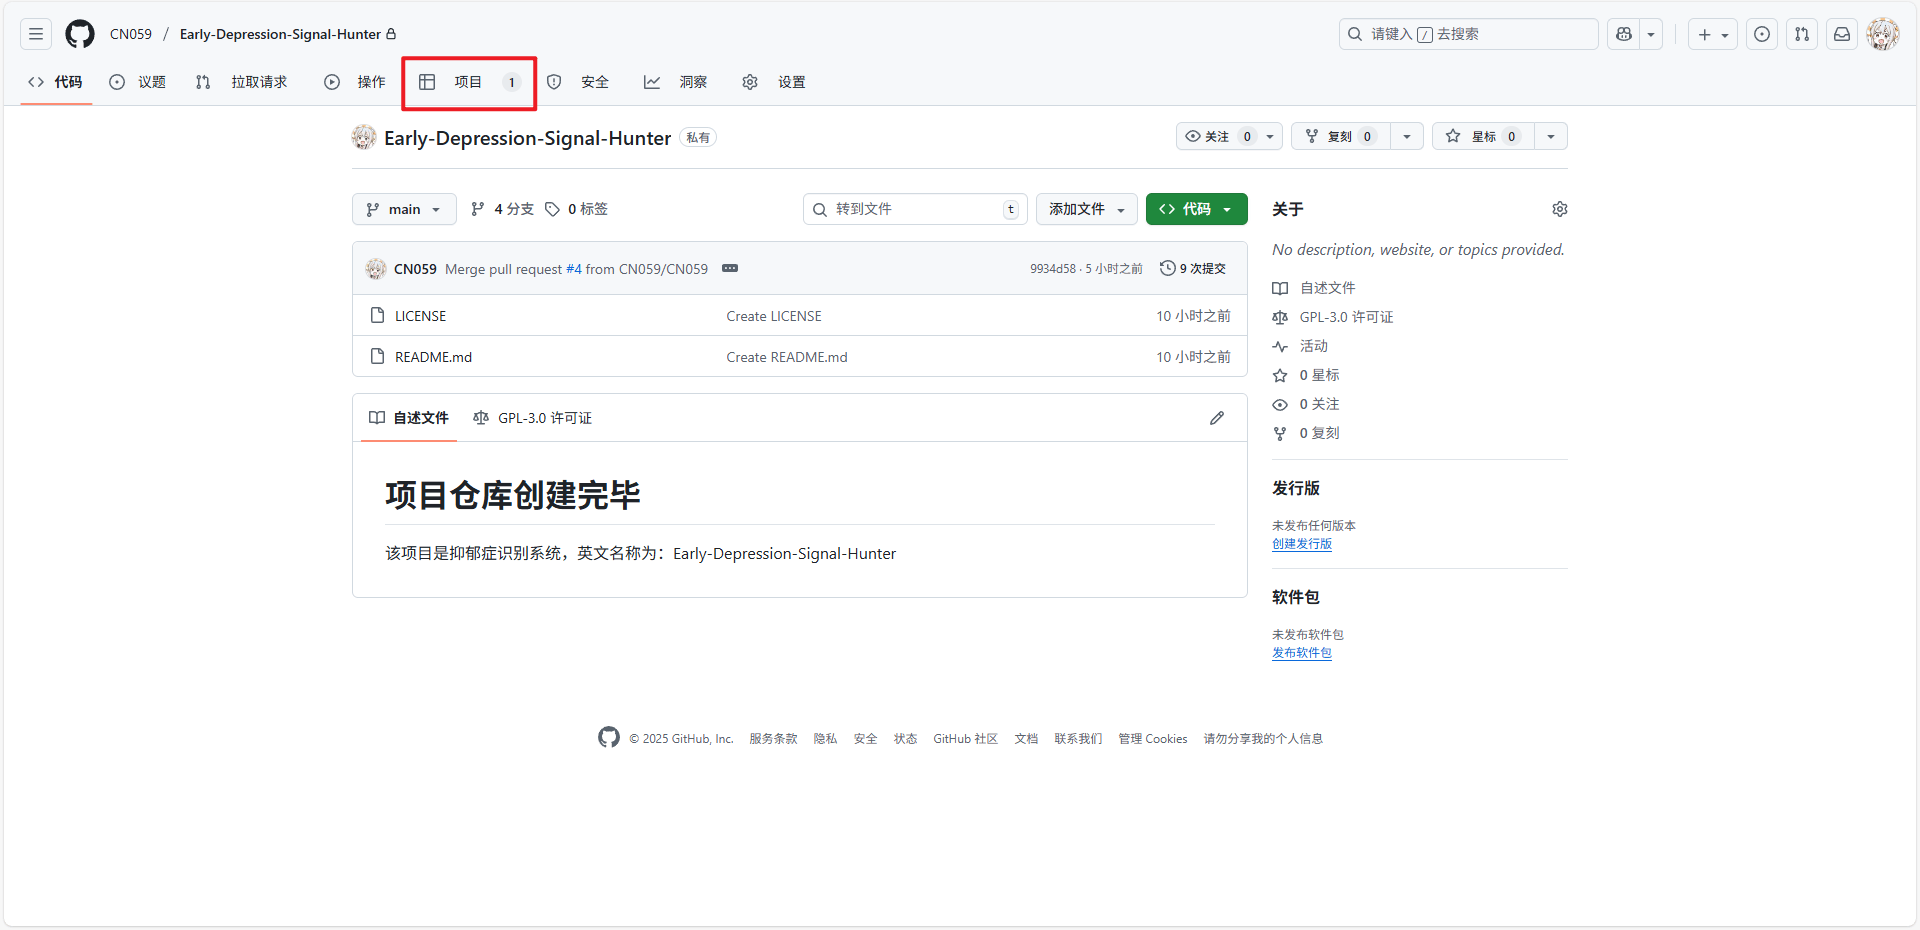Viewport: 1920px width, 930px height.
Task: Open the Copilot chat icon
Action: tap(1624, 34)
